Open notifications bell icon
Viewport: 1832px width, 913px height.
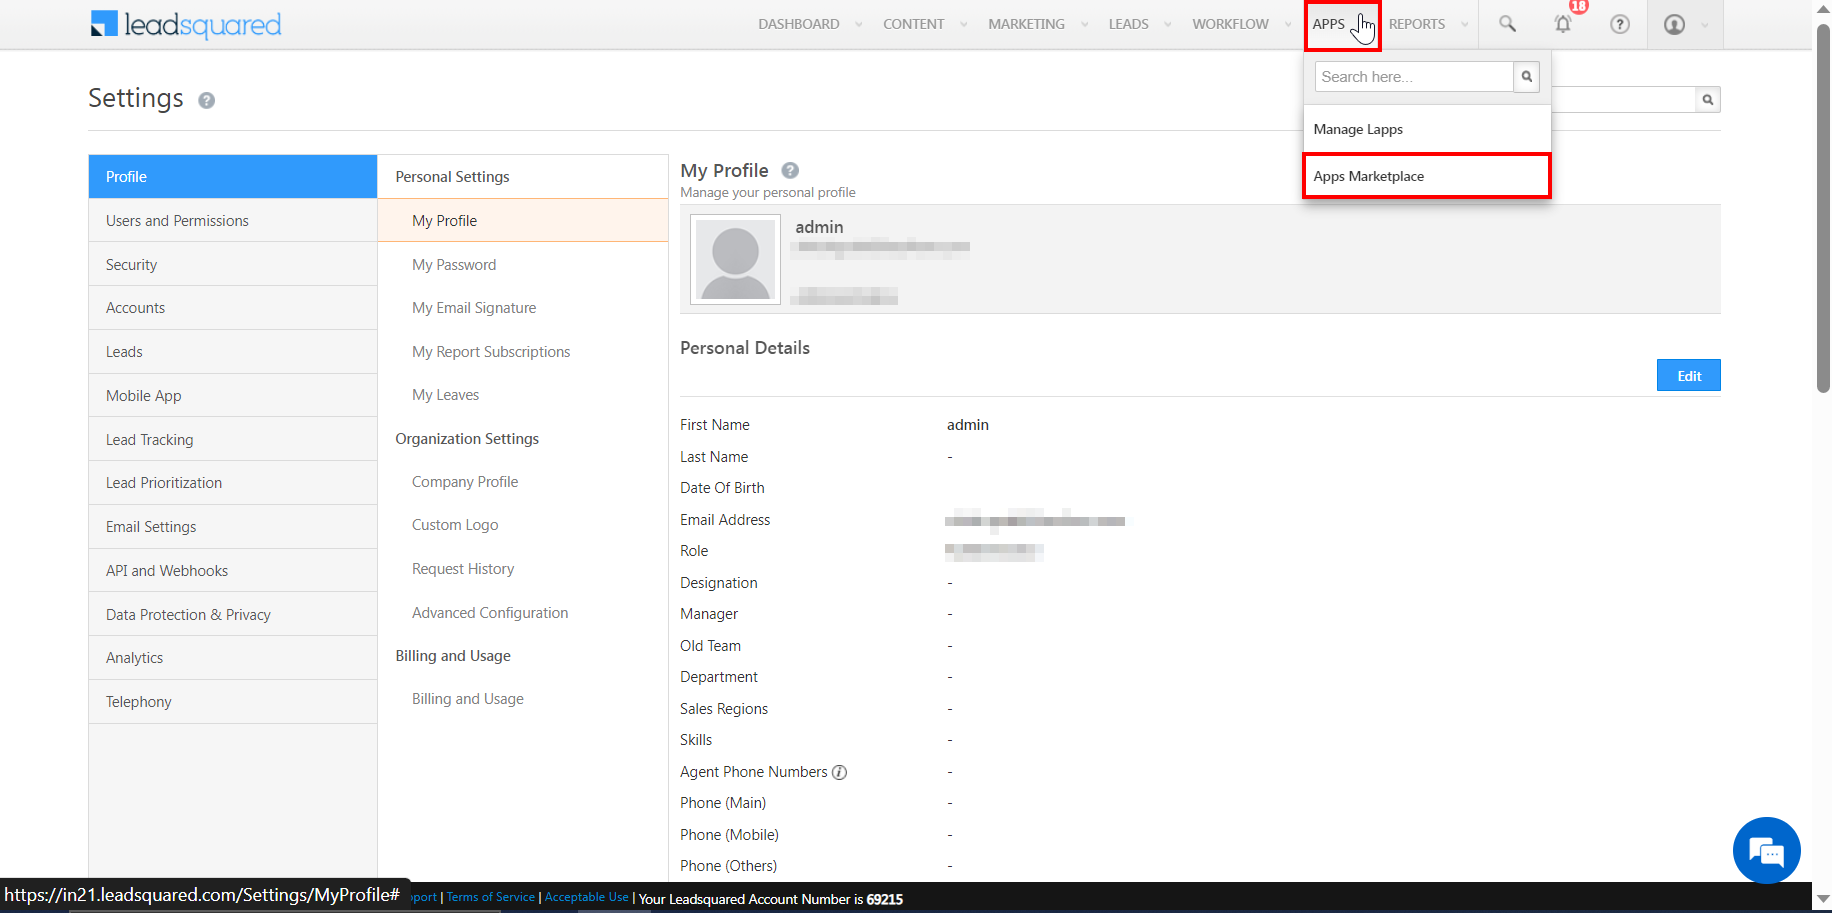tap(1563, 24)
